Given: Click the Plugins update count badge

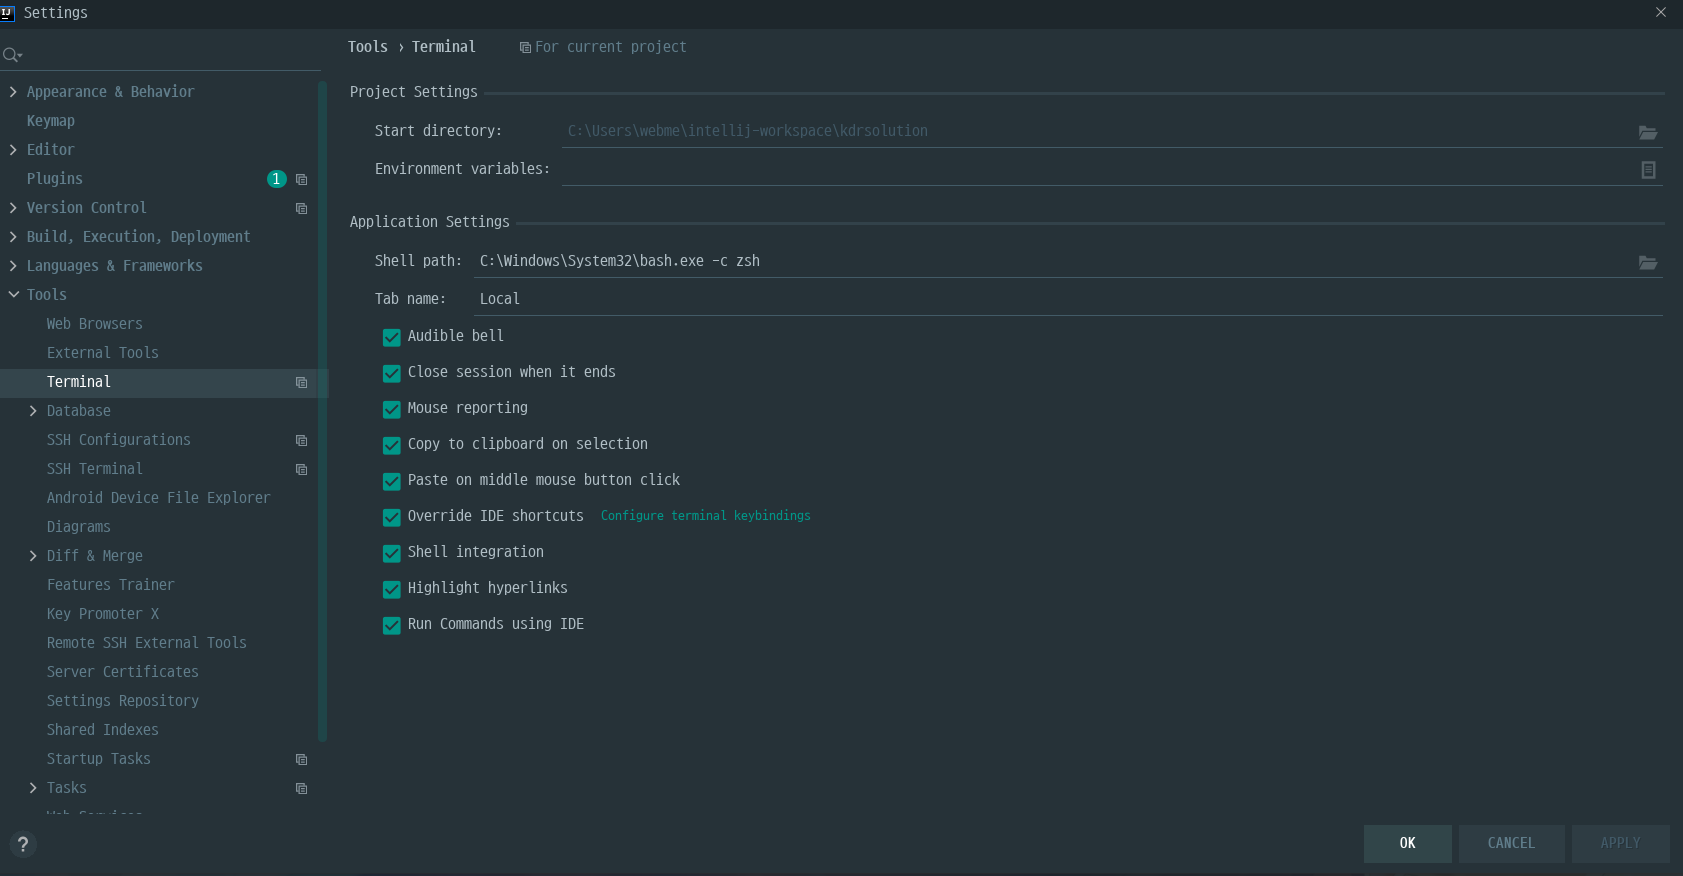Looking at the screenshot, I should (x=277, y=179).
